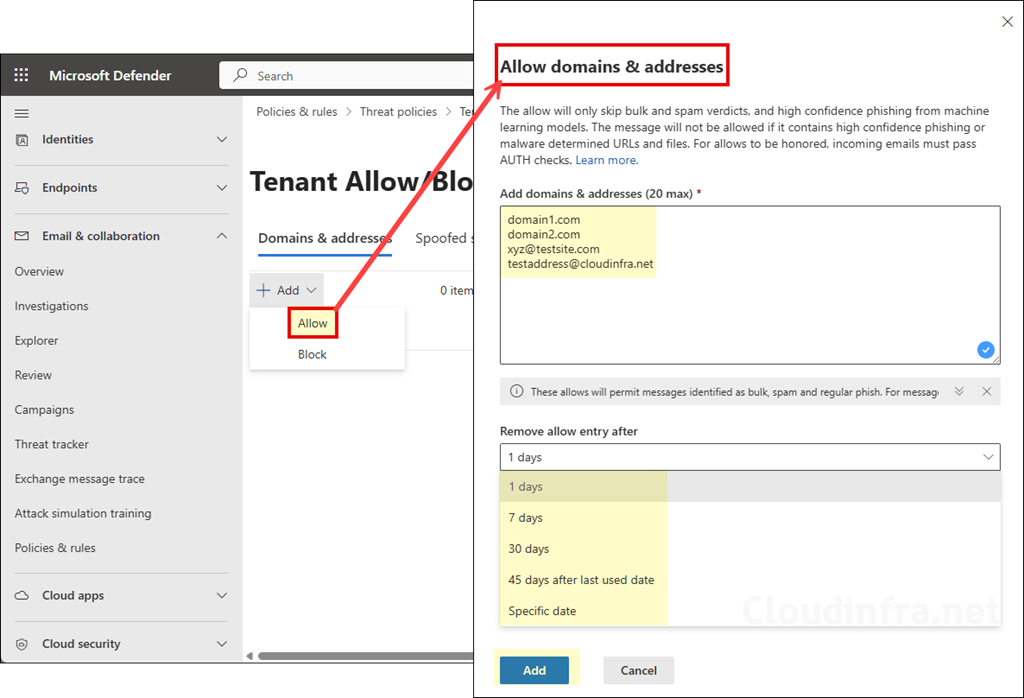Screen dimensions: 1024x698
Task: Click the Email & collaboration sidebar icon
Action: point(22,235)
